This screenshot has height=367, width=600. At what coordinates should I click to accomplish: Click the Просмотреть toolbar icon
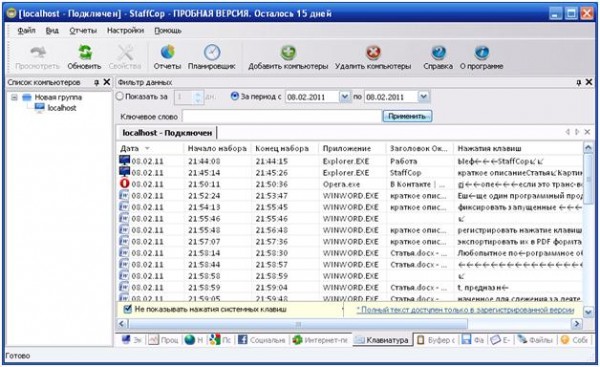click(38, 52)
